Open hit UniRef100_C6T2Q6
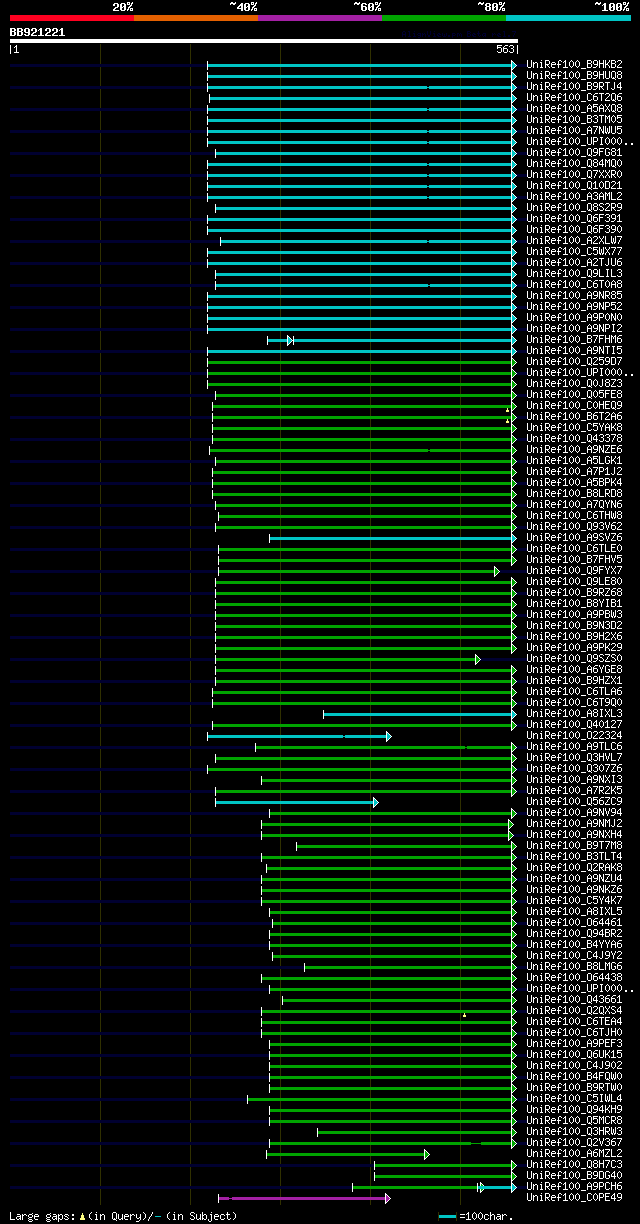The height and width of the screenshot is (1224, 640). (x=575, y=98)
